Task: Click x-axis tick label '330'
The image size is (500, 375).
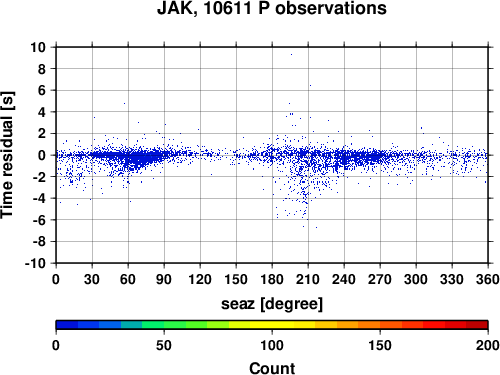Action: (x=452, y=279)
